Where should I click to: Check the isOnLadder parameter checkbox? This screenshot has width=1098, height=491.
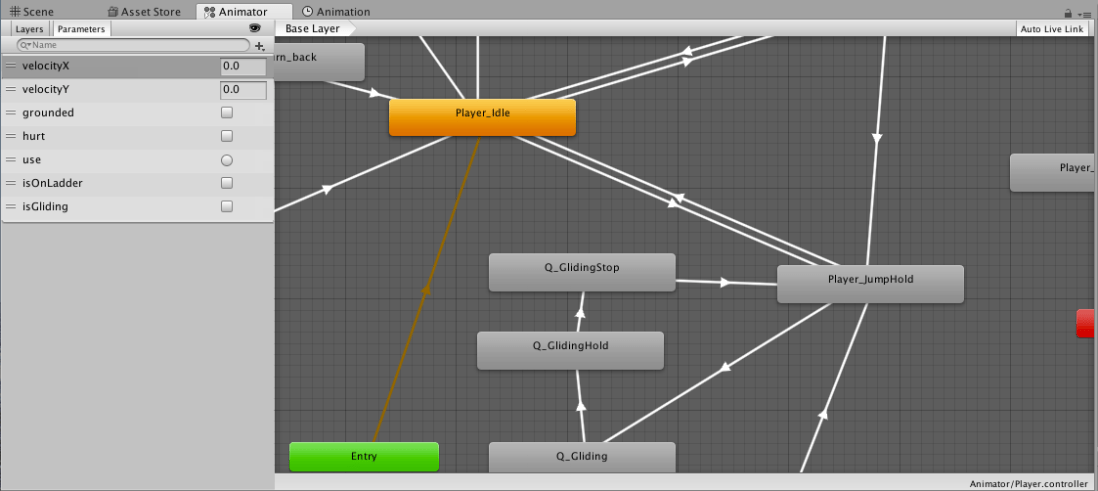click(x=227, y=183)
